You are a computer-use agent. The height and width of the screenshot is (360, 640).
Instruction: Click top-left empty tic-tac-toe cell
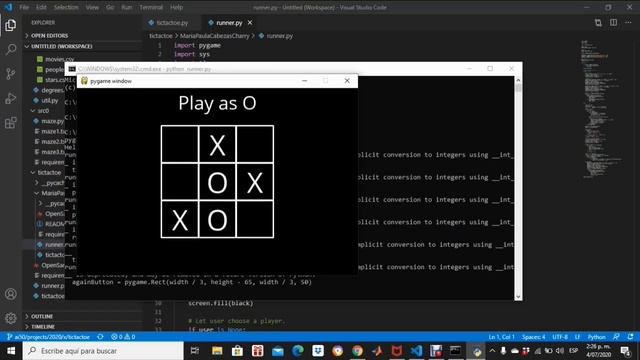[x=180, y=144]
